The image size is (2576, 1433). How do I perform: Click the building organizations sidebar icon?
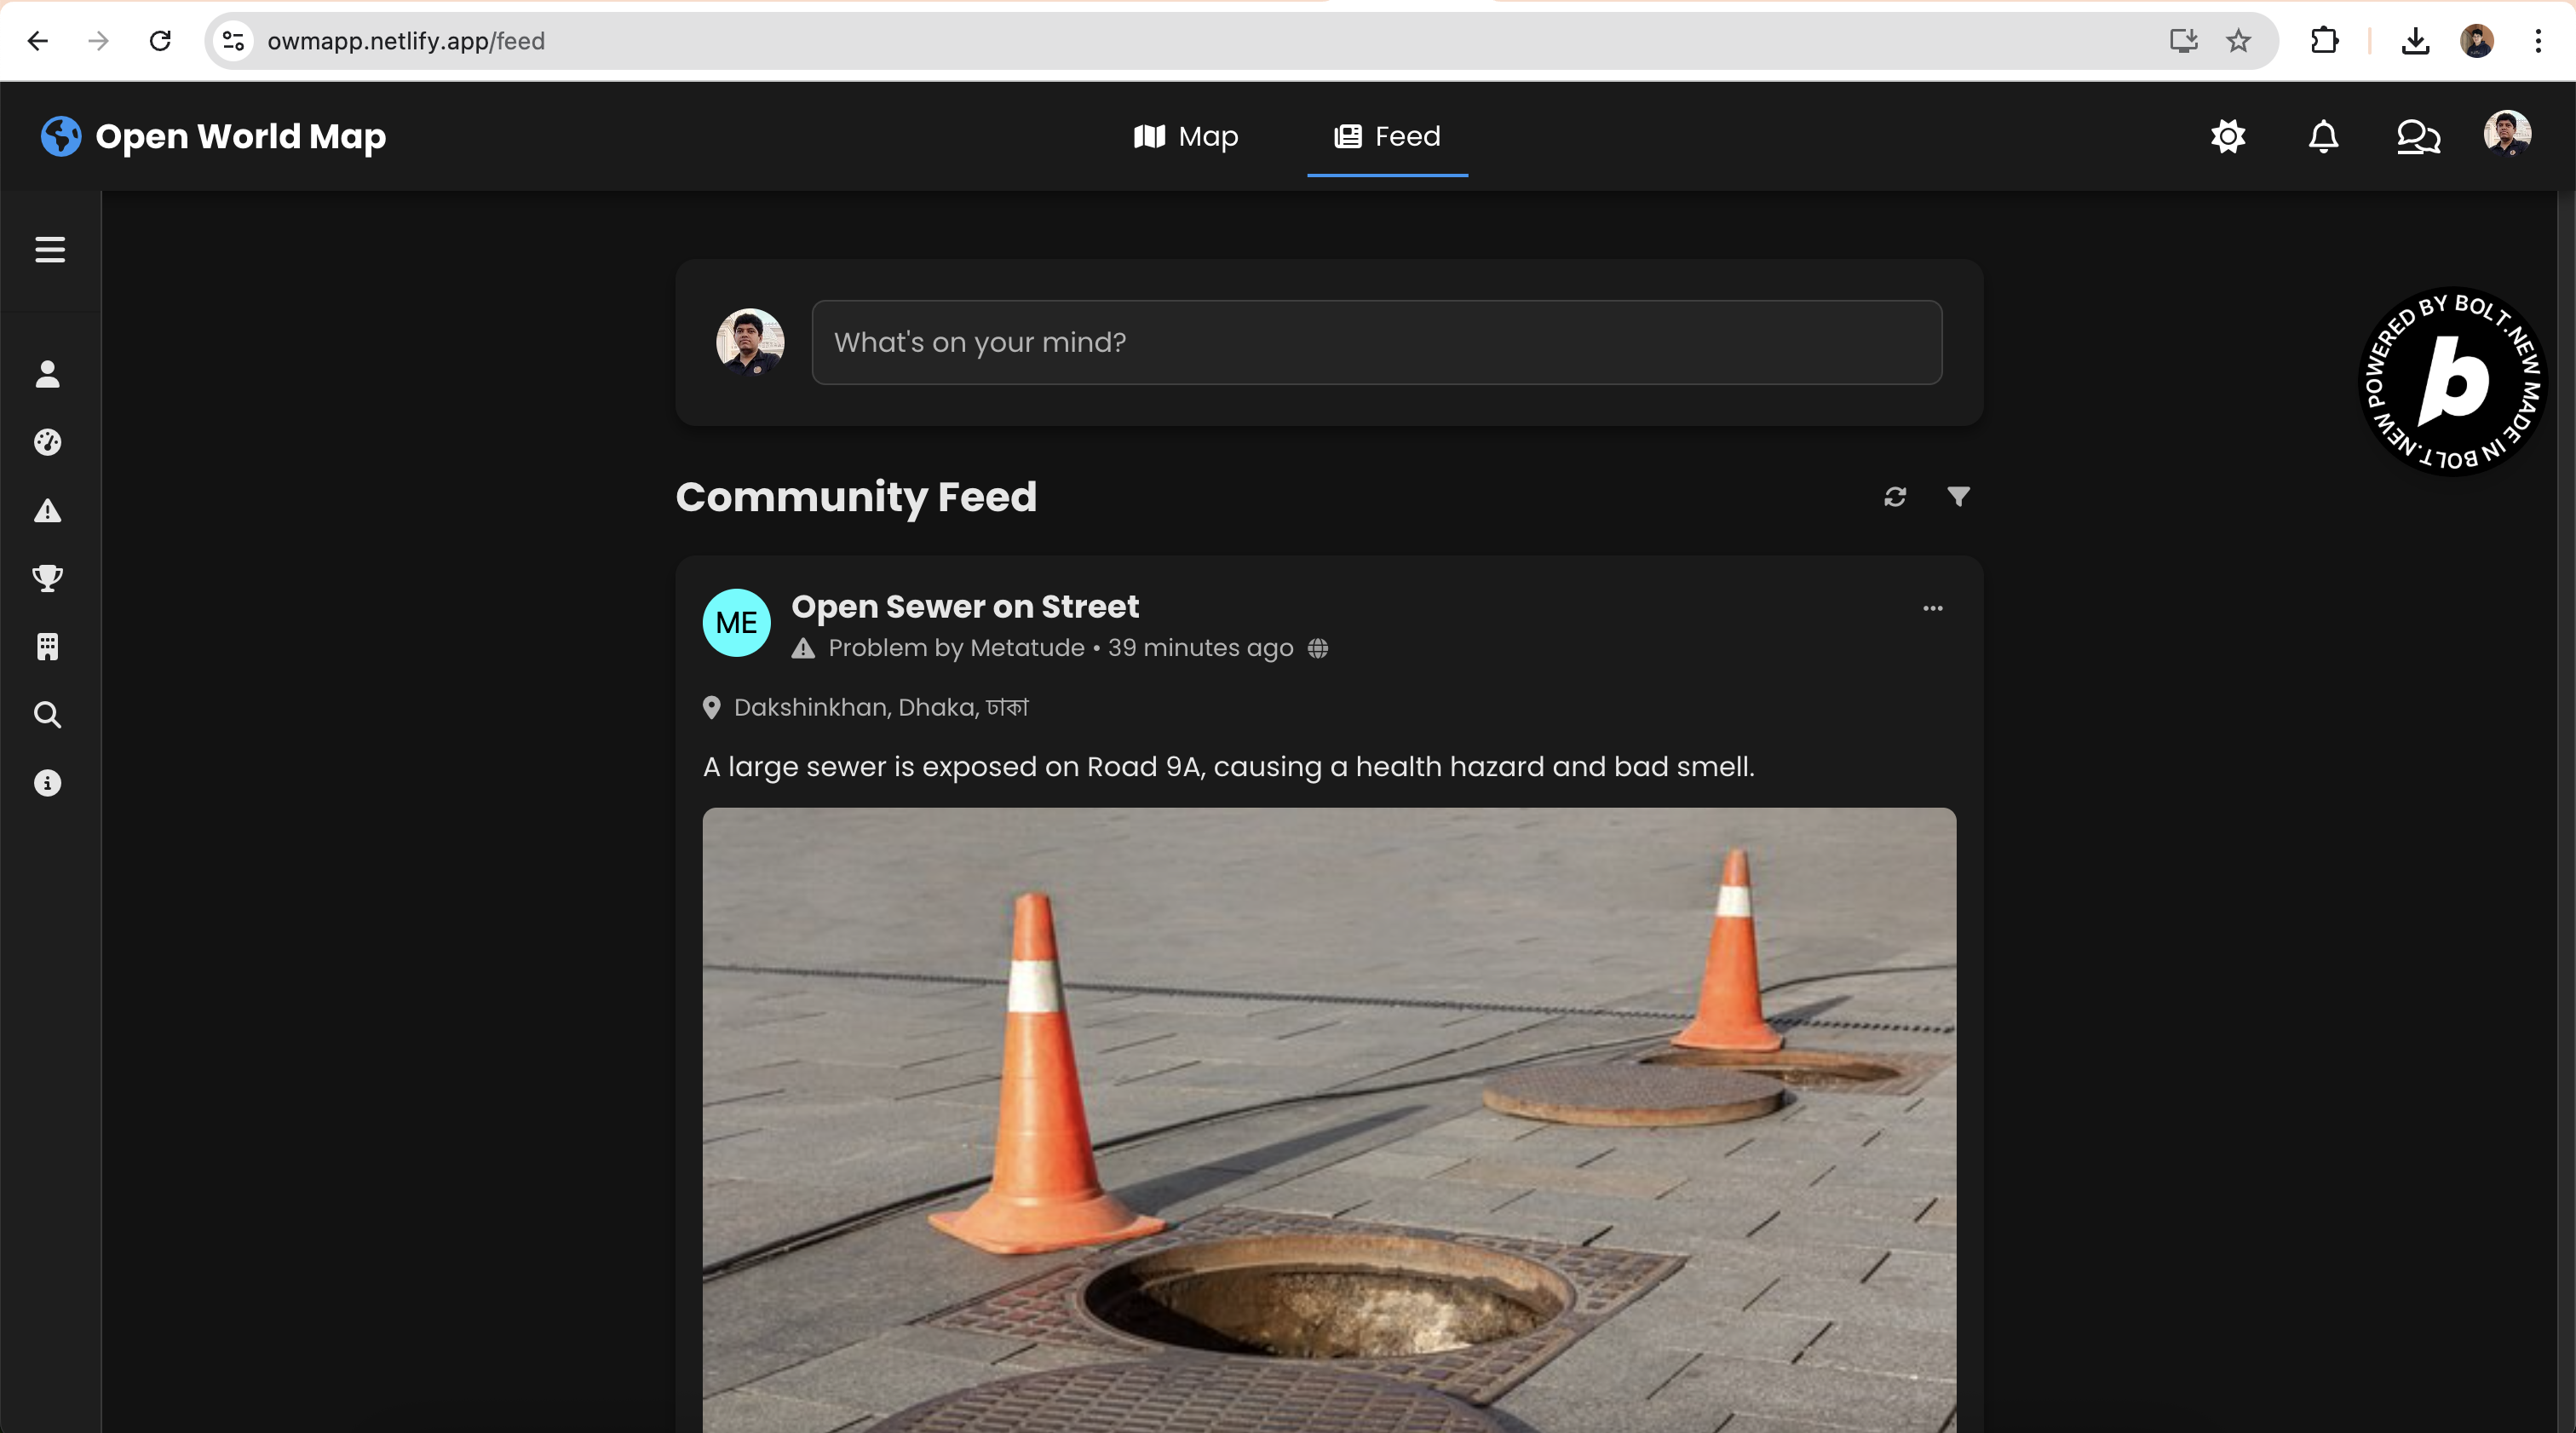coord(48,647)
